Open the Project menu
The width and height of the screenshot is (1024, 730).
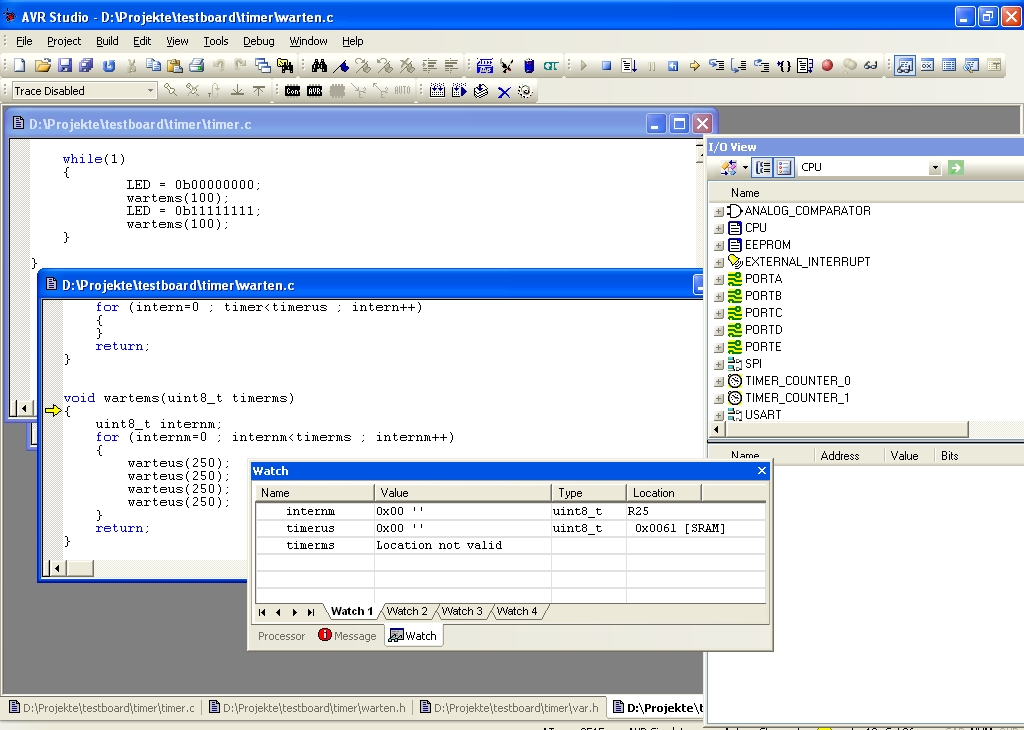coord(64,41)
